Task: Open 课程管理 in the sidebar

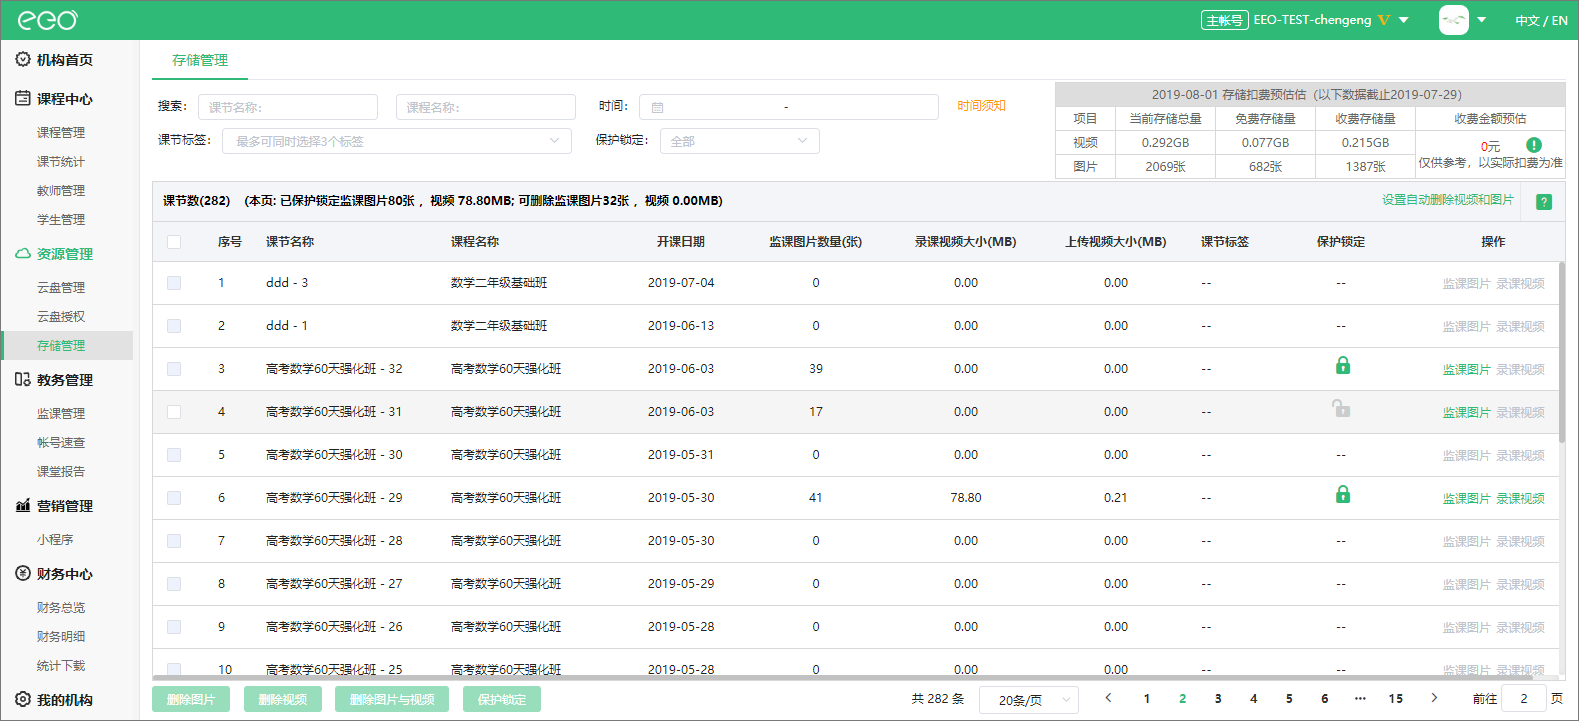Action: [61, 132]
